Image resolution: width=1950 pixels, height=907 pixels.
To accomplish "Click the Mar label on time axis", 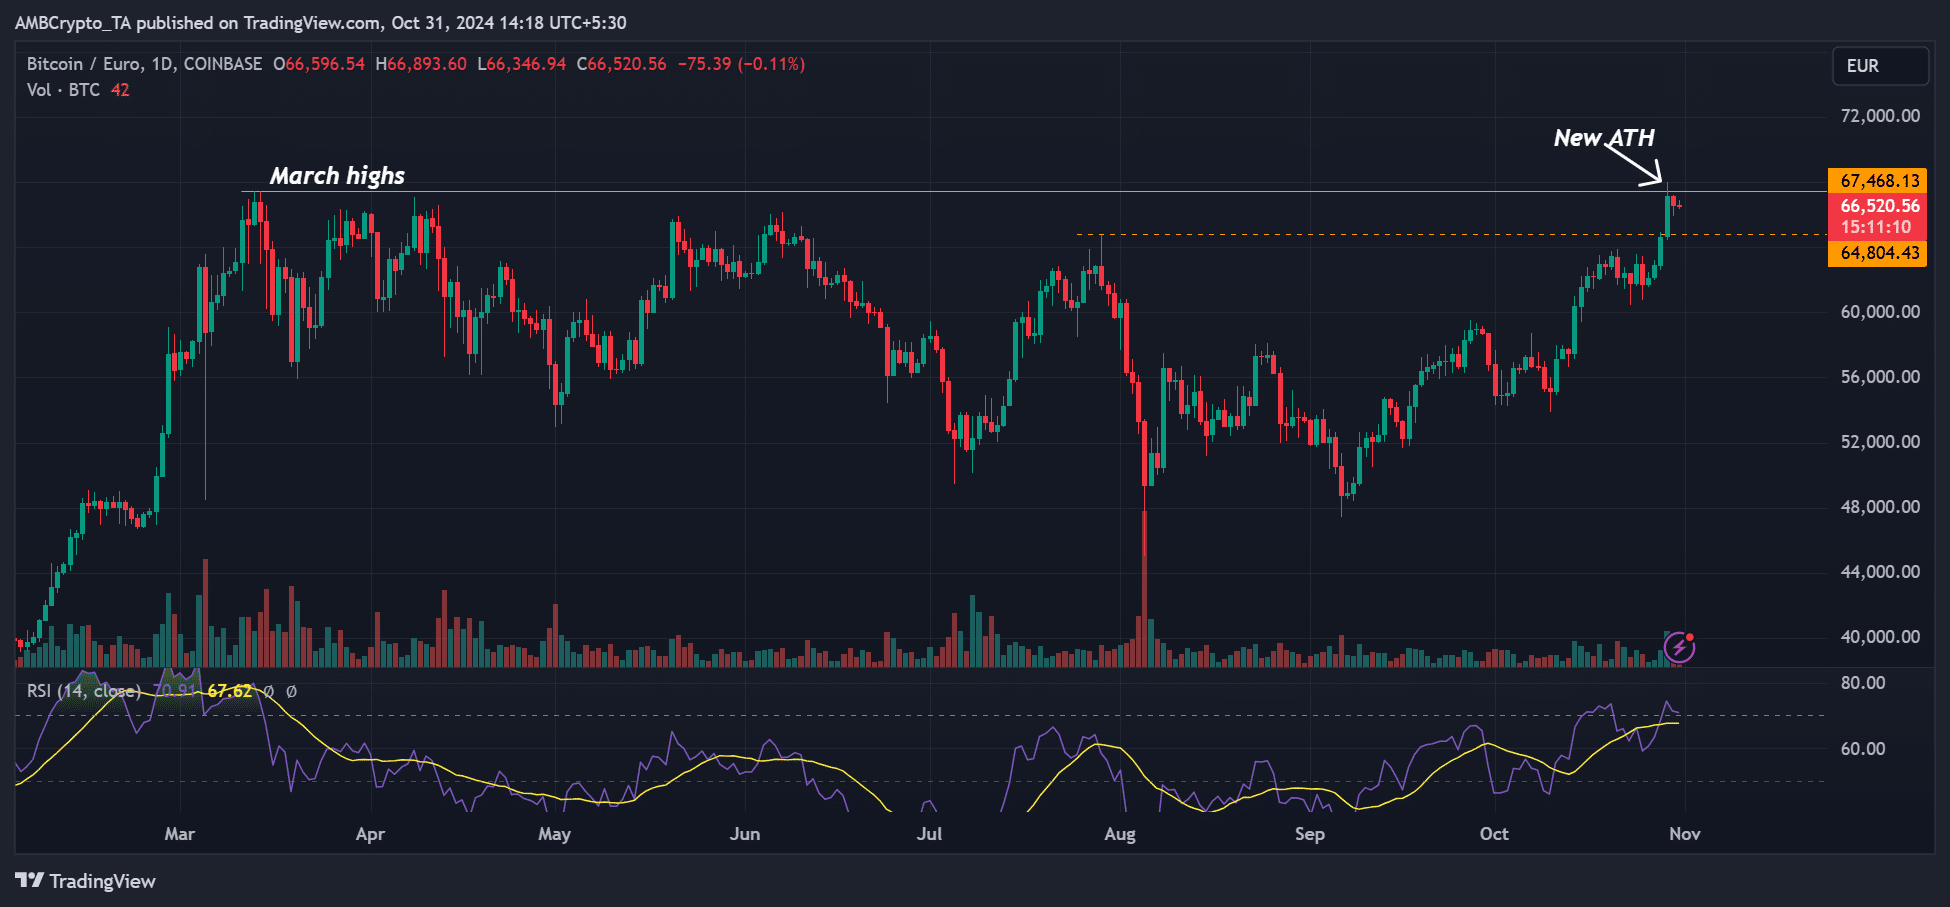I will coord(180,834).
